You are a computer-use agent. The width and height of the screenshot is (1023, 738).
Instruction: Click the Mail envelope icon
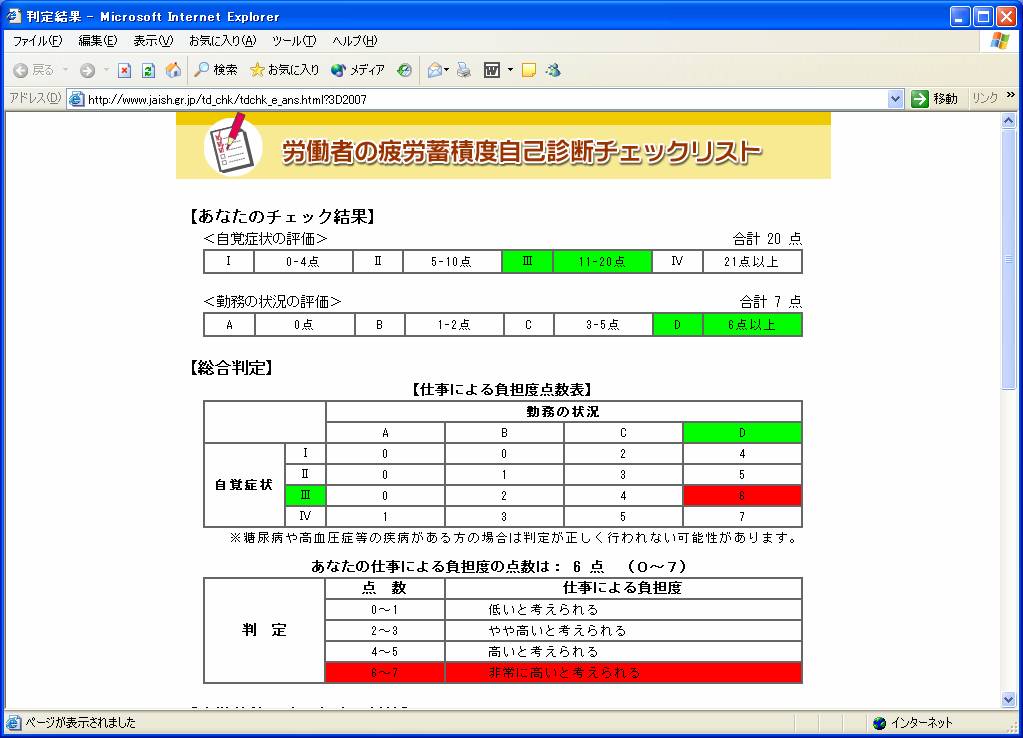pyautogui.click(x=435, y=70)
